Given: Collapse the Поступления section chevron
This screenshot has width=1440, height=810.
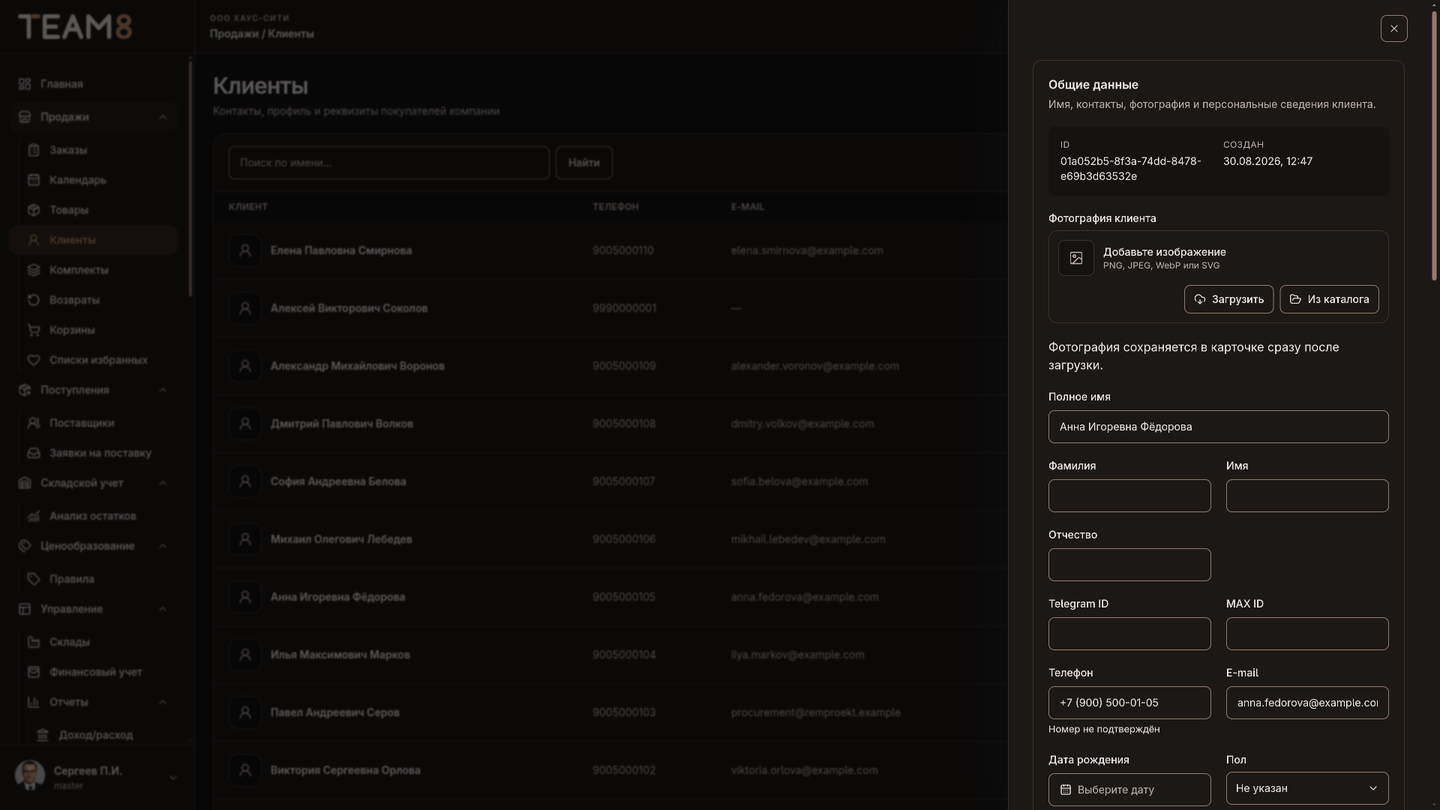Looking at the screenshot, I should coord(163,390).
